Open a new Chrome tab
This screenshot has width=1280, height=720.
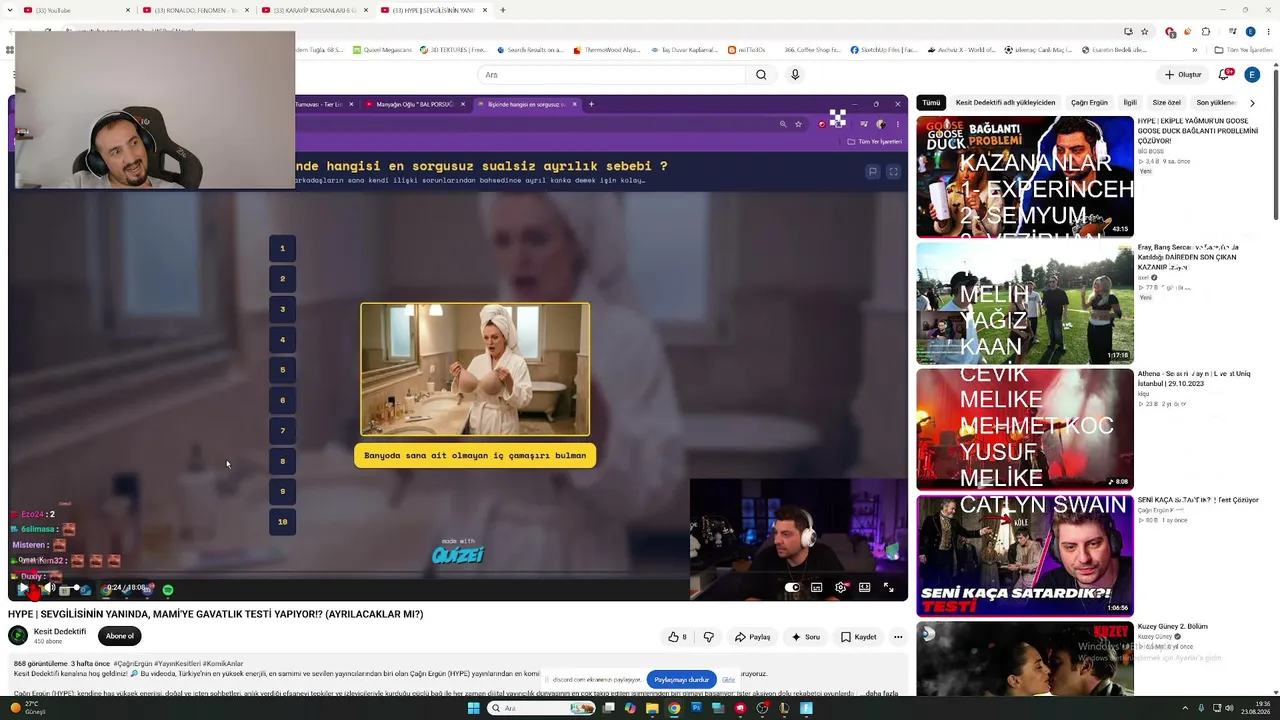tap(502, 10)
